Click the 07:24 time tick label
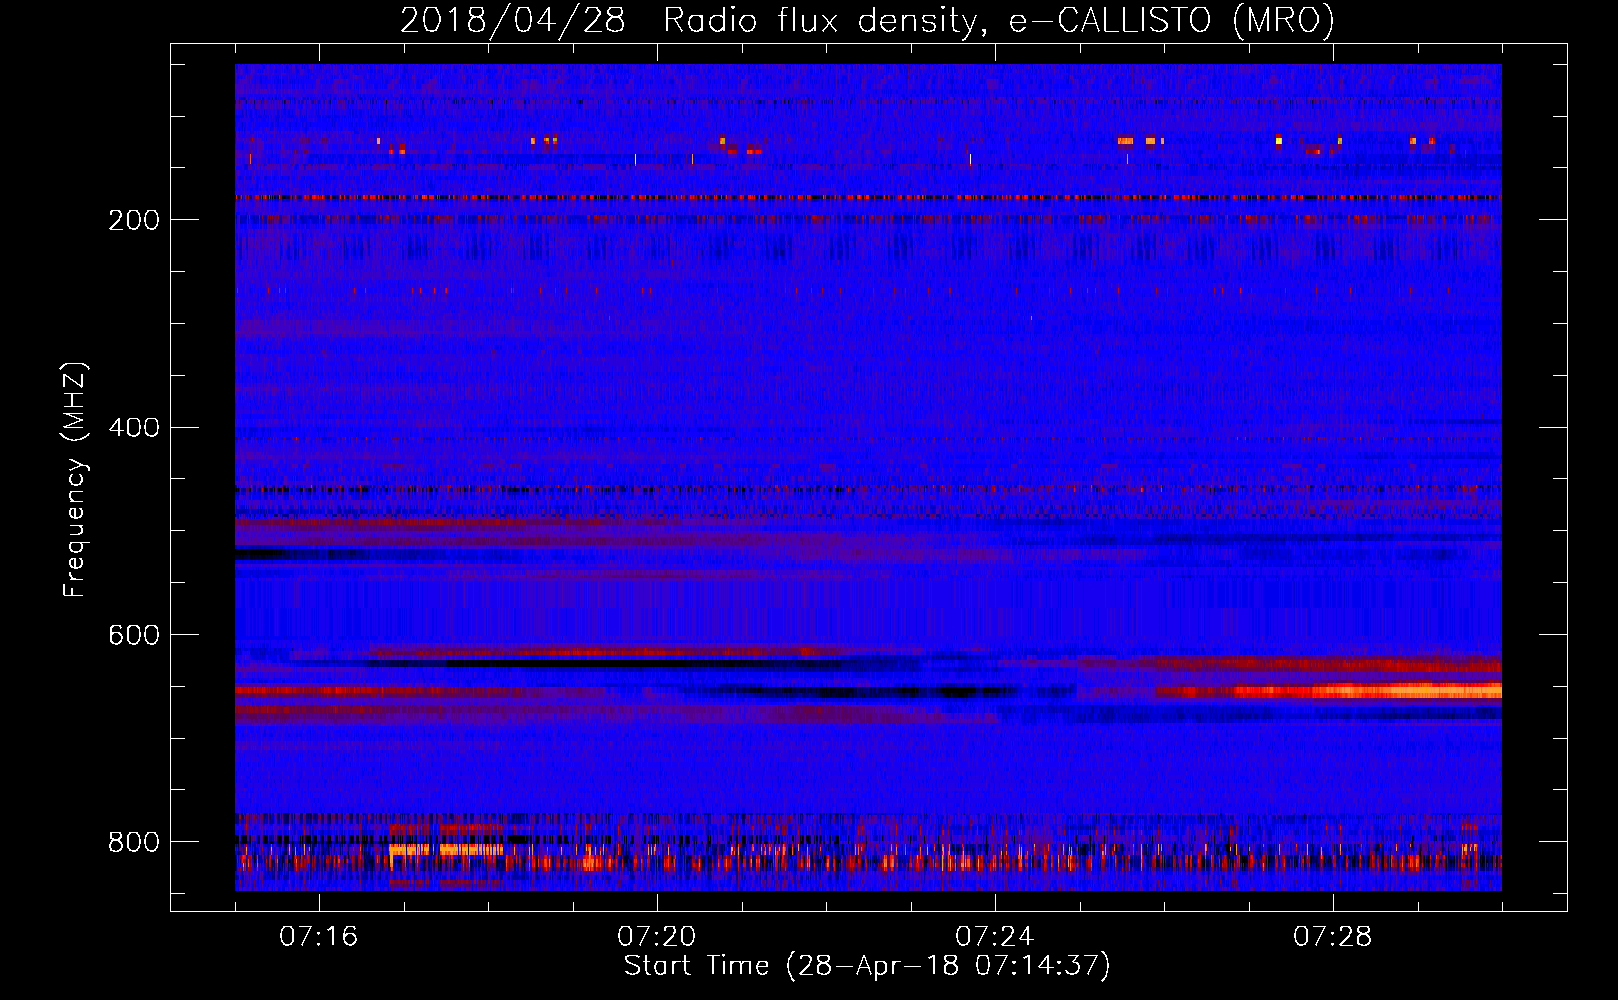This screenshot has width=1618, height=1000. pos(994,937)
